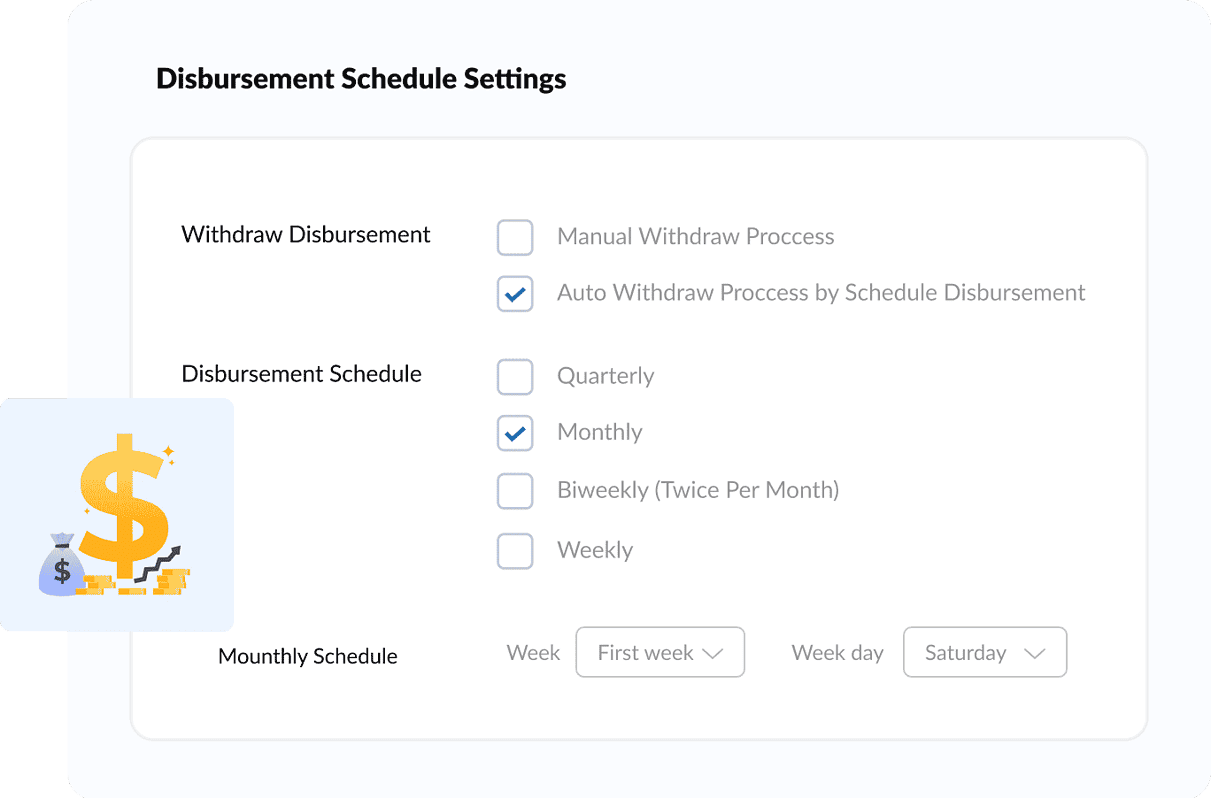This screenshot has height=798, width=1211.
Task: Open the First week dropdown
Action: click(x=660, y=652)
